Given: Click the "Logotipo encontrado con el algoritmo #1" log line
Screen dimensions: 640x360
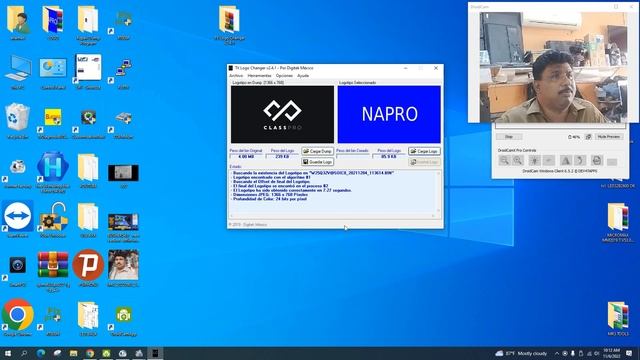Looking at the screenshot, I should [x=271, y=178].
